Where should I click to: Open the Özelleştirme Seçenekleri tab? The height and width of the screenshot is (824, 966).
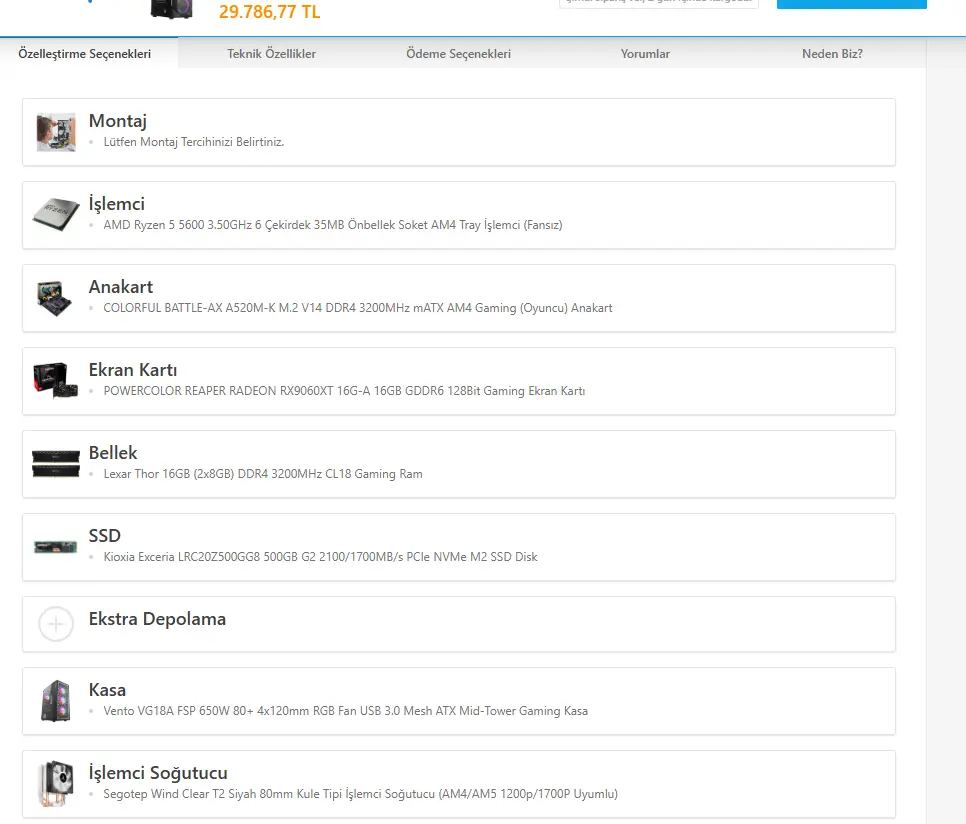(84, 54)
